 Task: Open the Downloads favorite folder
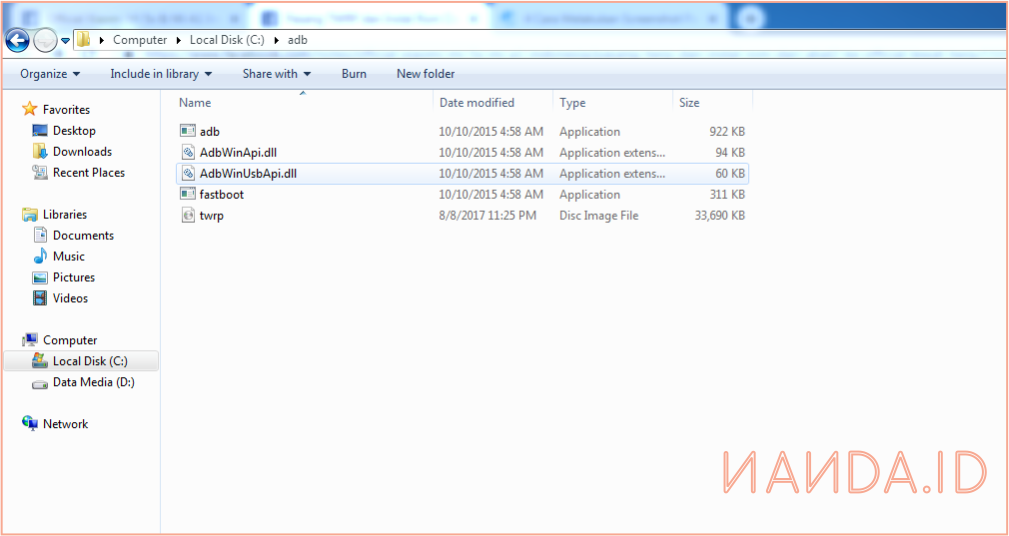point(82,152)
